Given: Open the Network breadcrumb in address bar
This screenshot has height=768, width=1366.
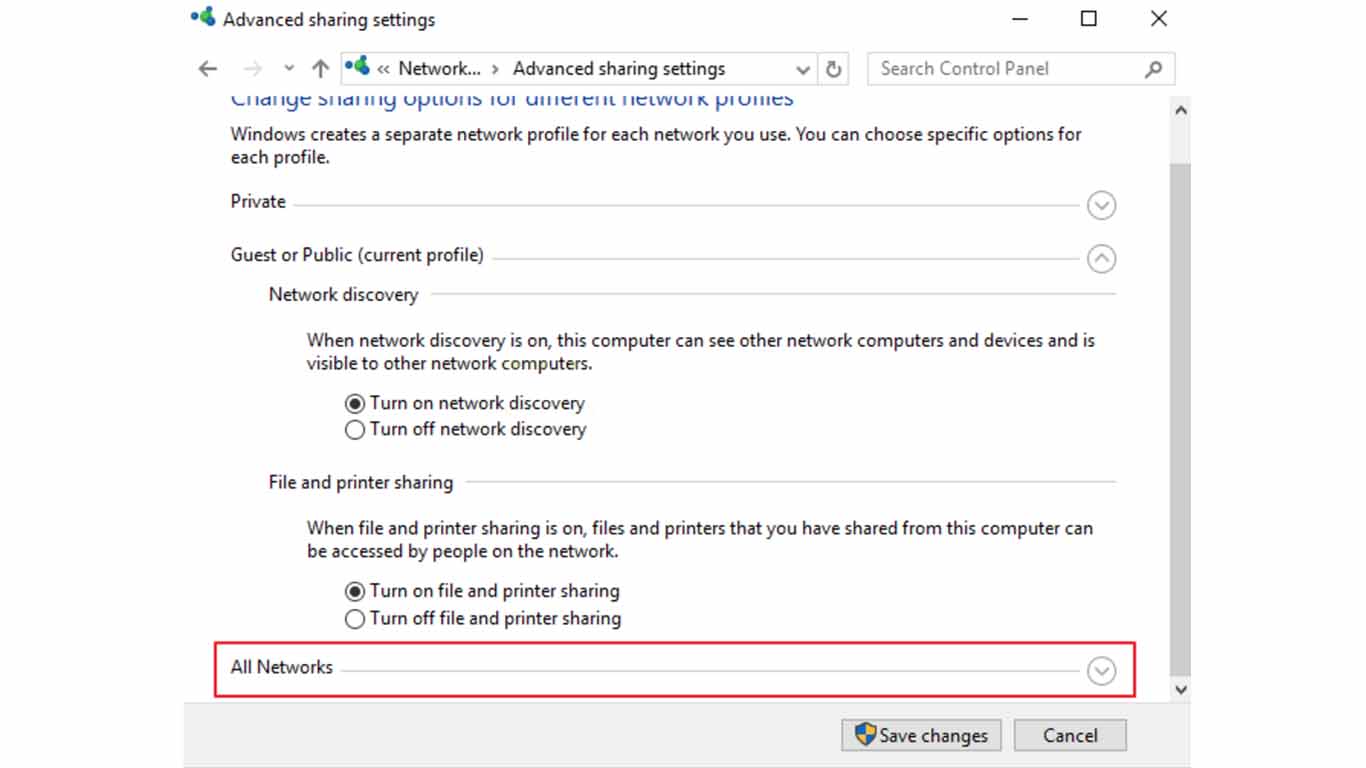Looking at the screenshot, I should click(x=438, y=68).
